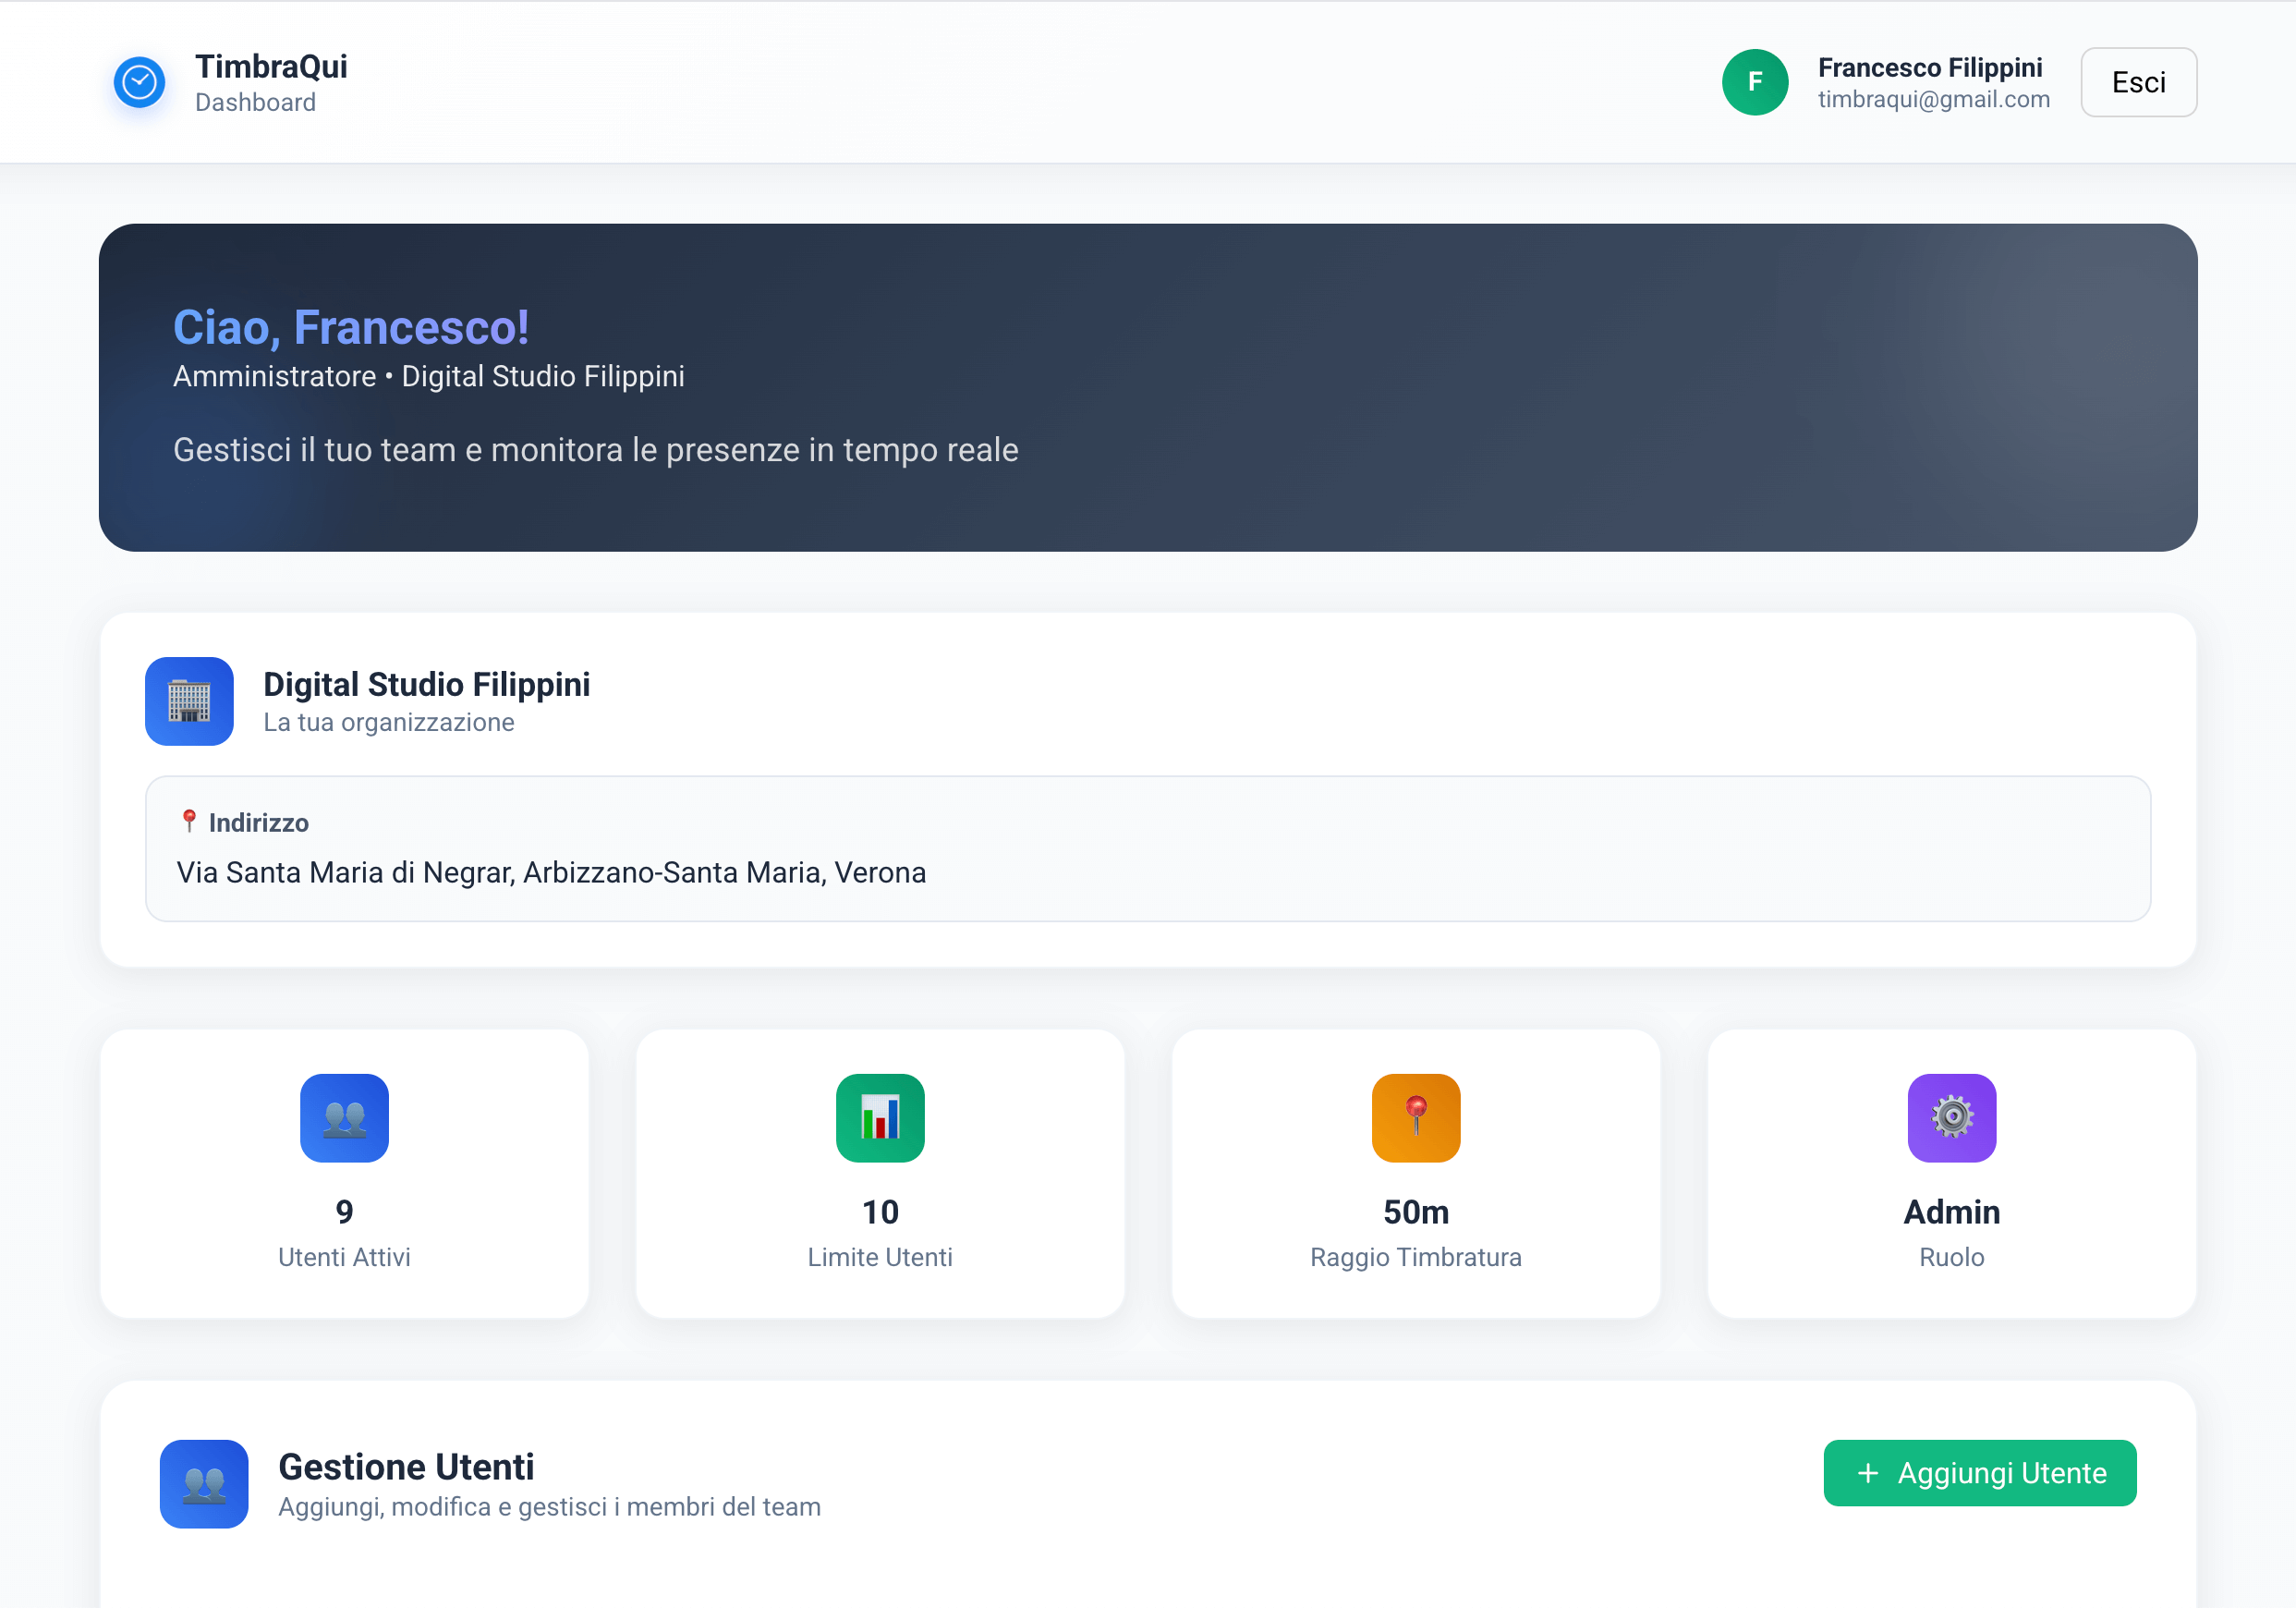Screen dimensions: 2296x1608
Task: Click the Utenti Attivi people icon
Action: 344,1118
